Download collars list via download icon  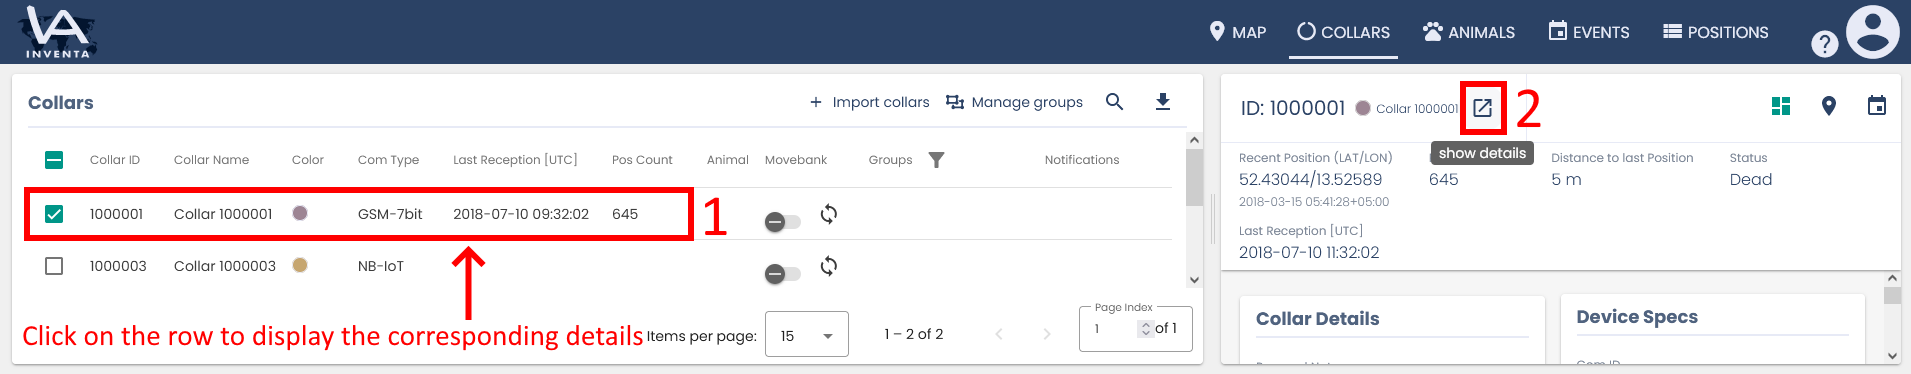[1163, 102]
